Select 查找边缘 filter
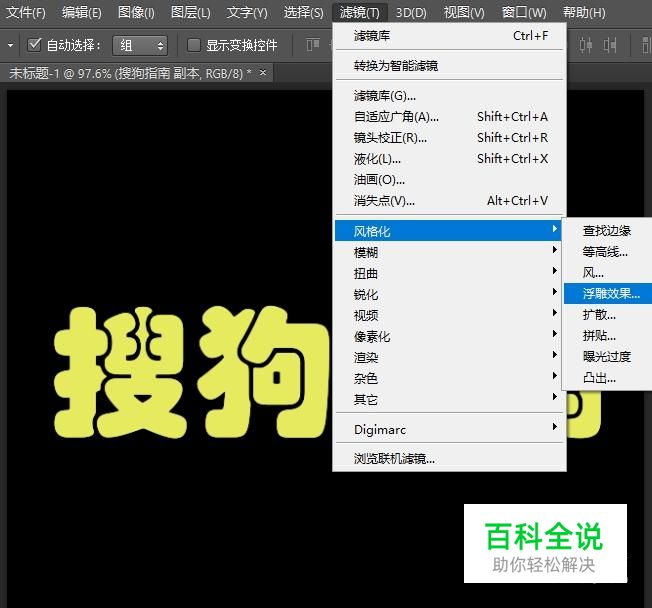Image resolution: width=652 pixels, height=608 pixels. 608,231
